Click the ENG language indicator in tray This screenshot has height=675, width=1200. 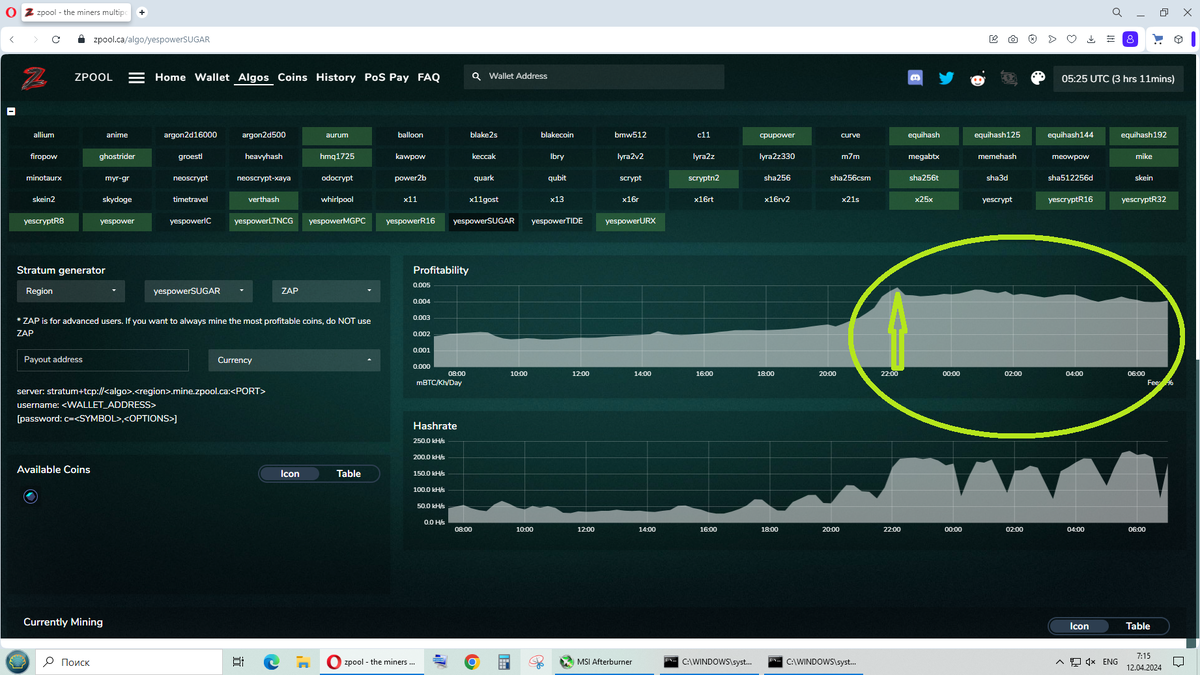pyautogui.click(x=1109, y=662)
